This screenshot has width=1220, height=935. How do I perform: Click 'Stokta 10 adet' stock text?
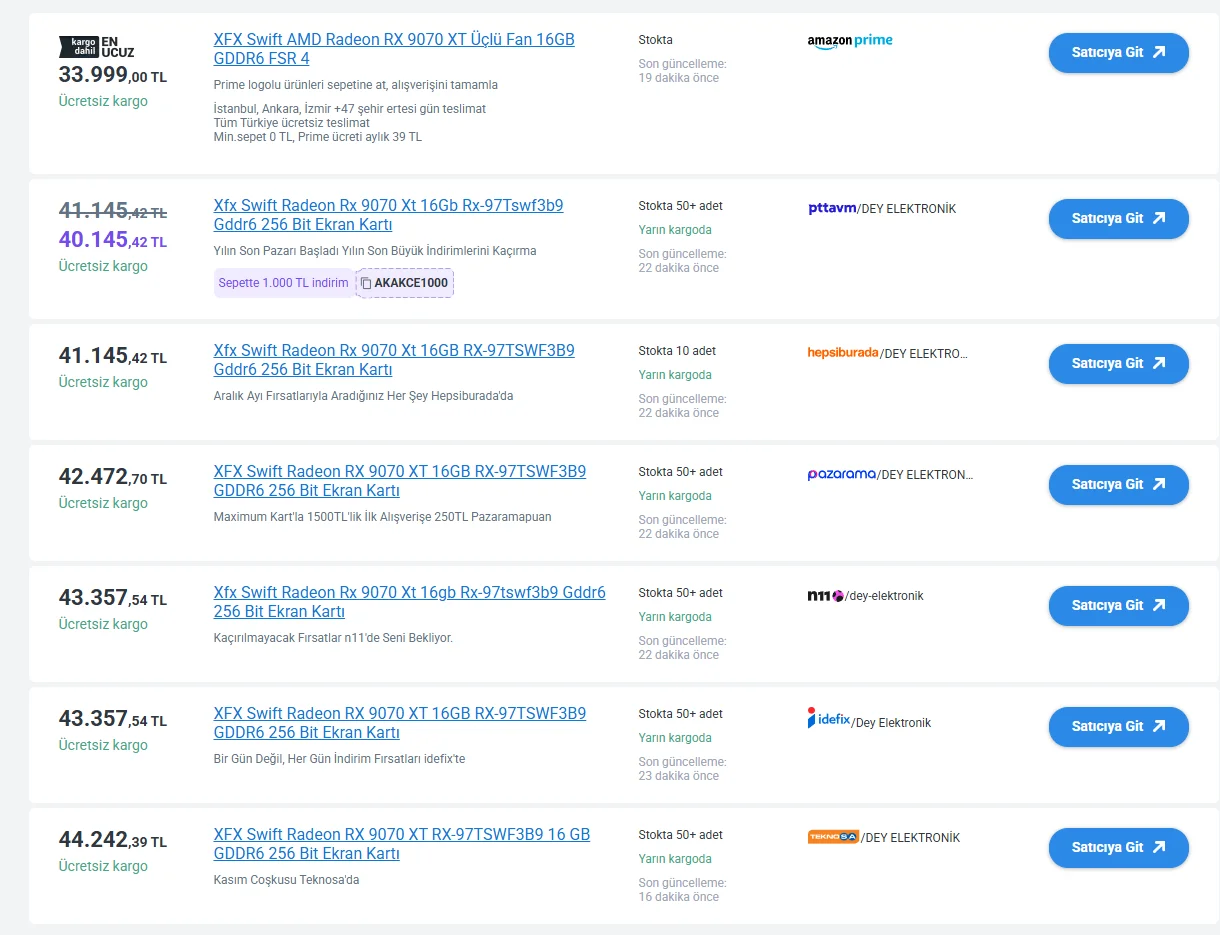pos(677,351)
